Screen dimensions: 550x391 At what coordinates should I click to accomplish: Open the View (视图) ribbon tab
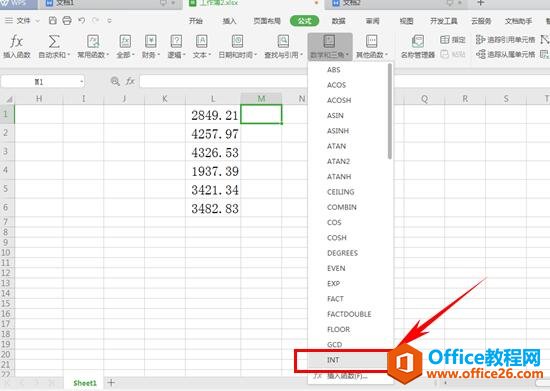pyautogui.click(x=406, y=21)
